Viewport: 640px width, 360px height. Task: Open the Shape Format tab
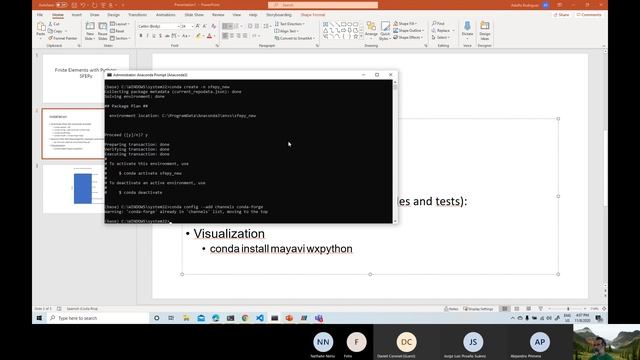point(313,15)
